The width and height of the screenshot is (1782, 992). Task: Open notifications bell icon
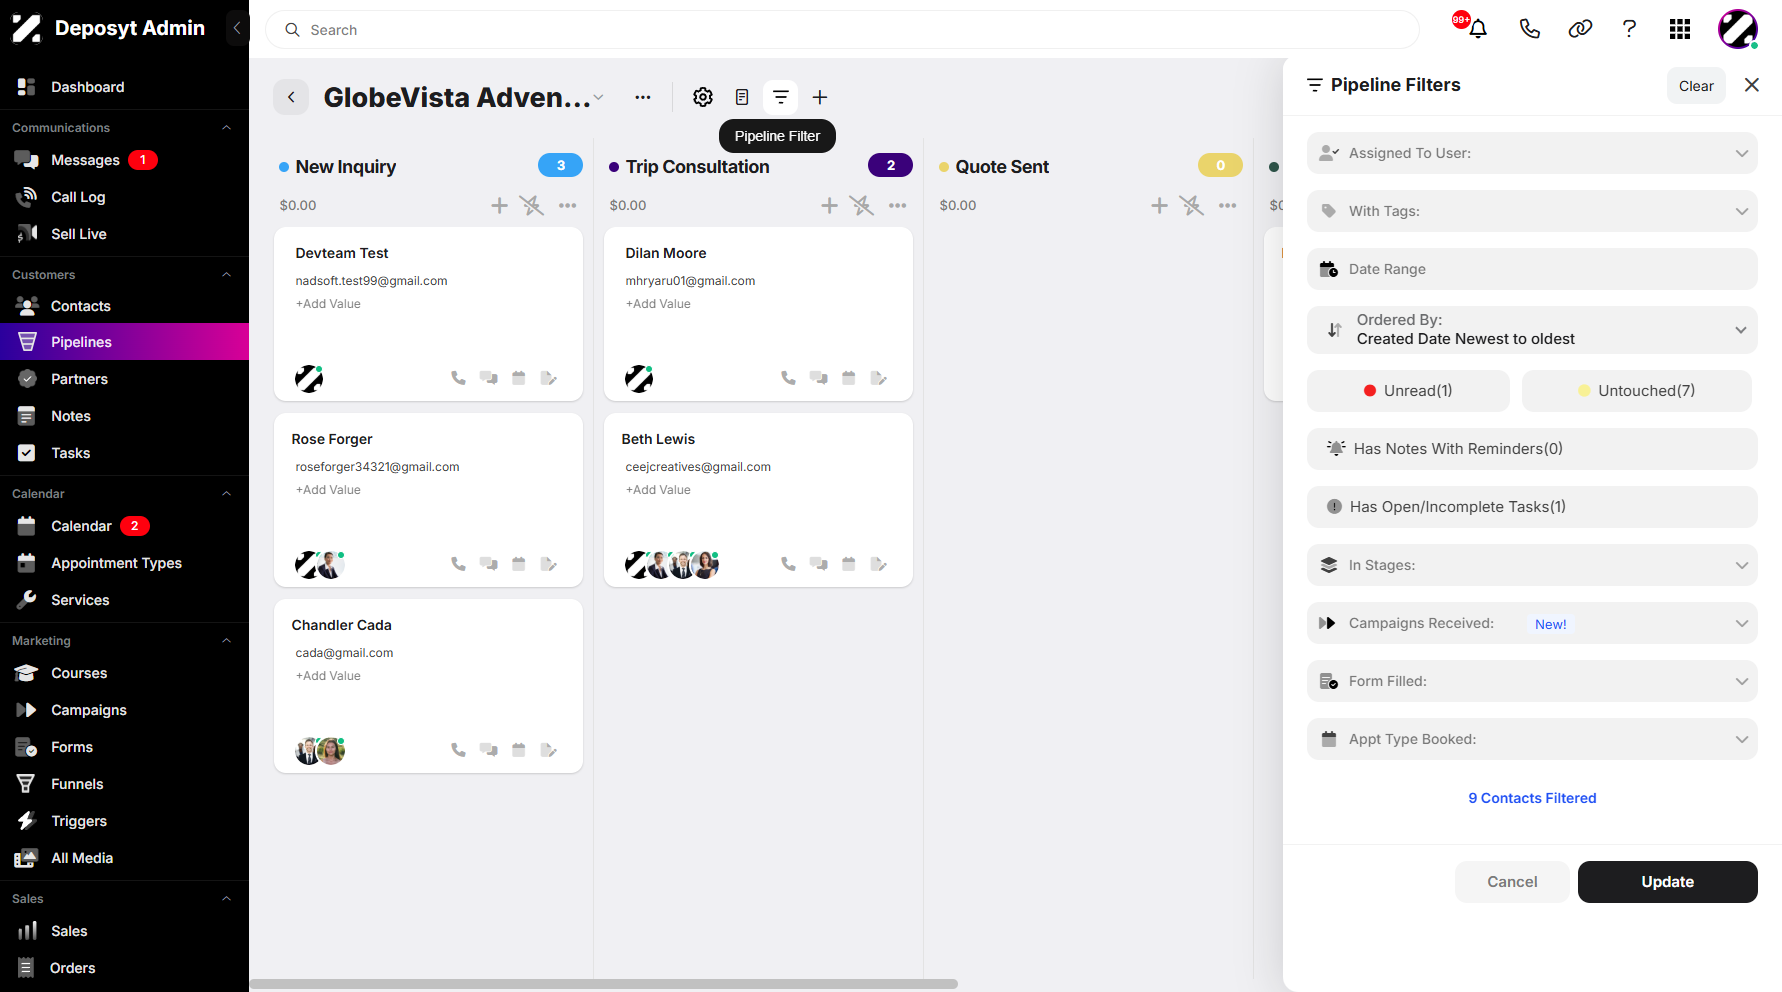1477,29
